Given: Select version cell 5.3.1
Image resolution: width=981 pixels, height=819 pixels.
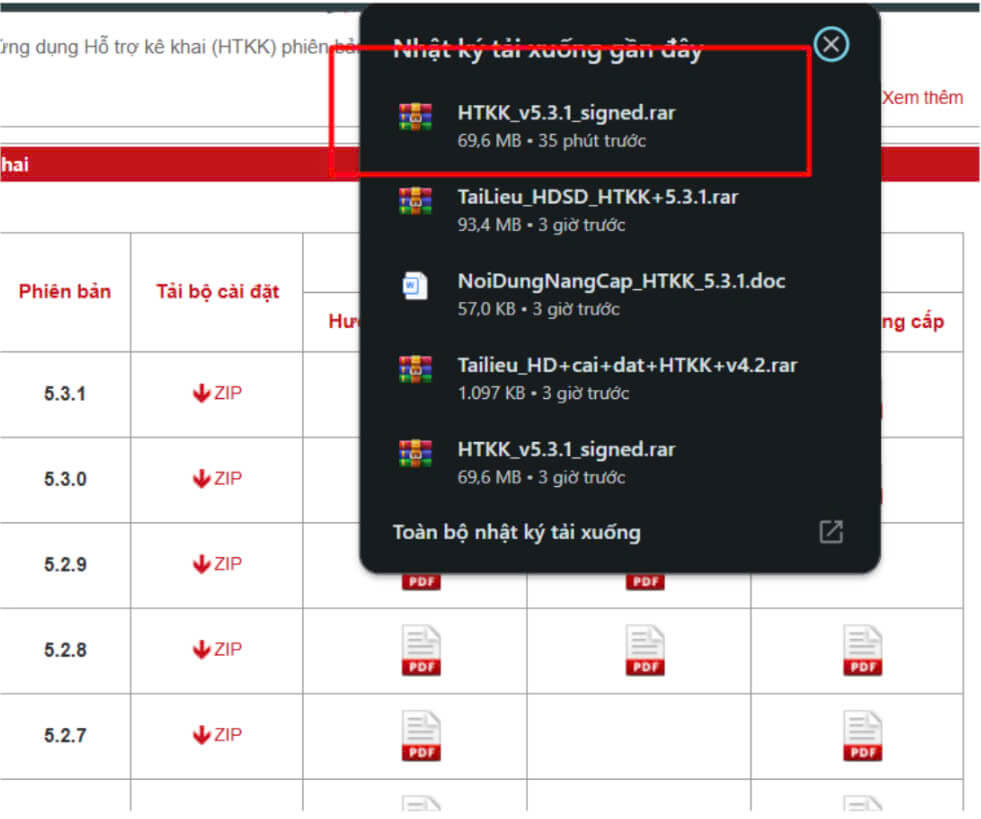Looking at the screenshot, I should tap(65, 394).
